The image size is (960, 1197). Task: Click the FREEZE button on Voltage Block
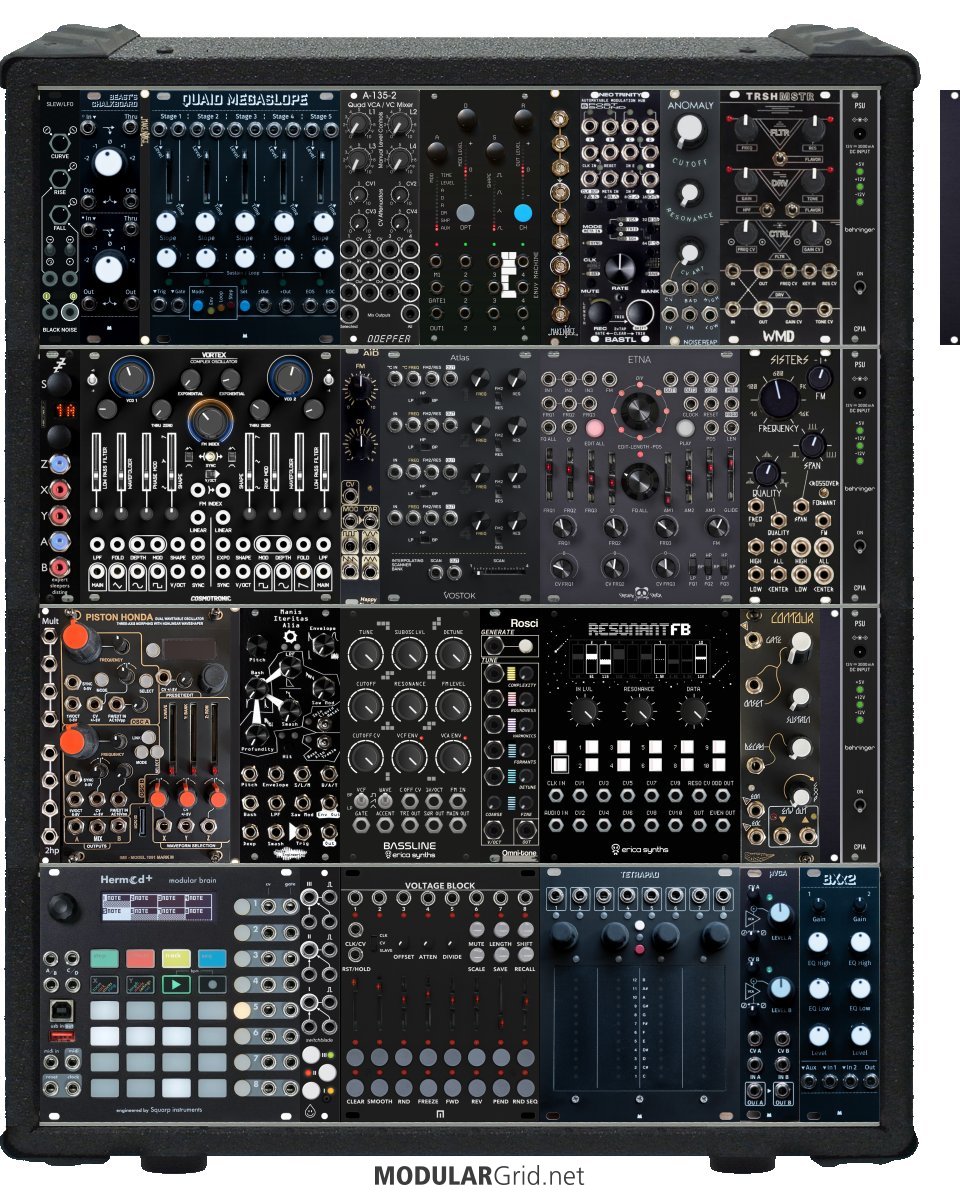click(428, 1087)
